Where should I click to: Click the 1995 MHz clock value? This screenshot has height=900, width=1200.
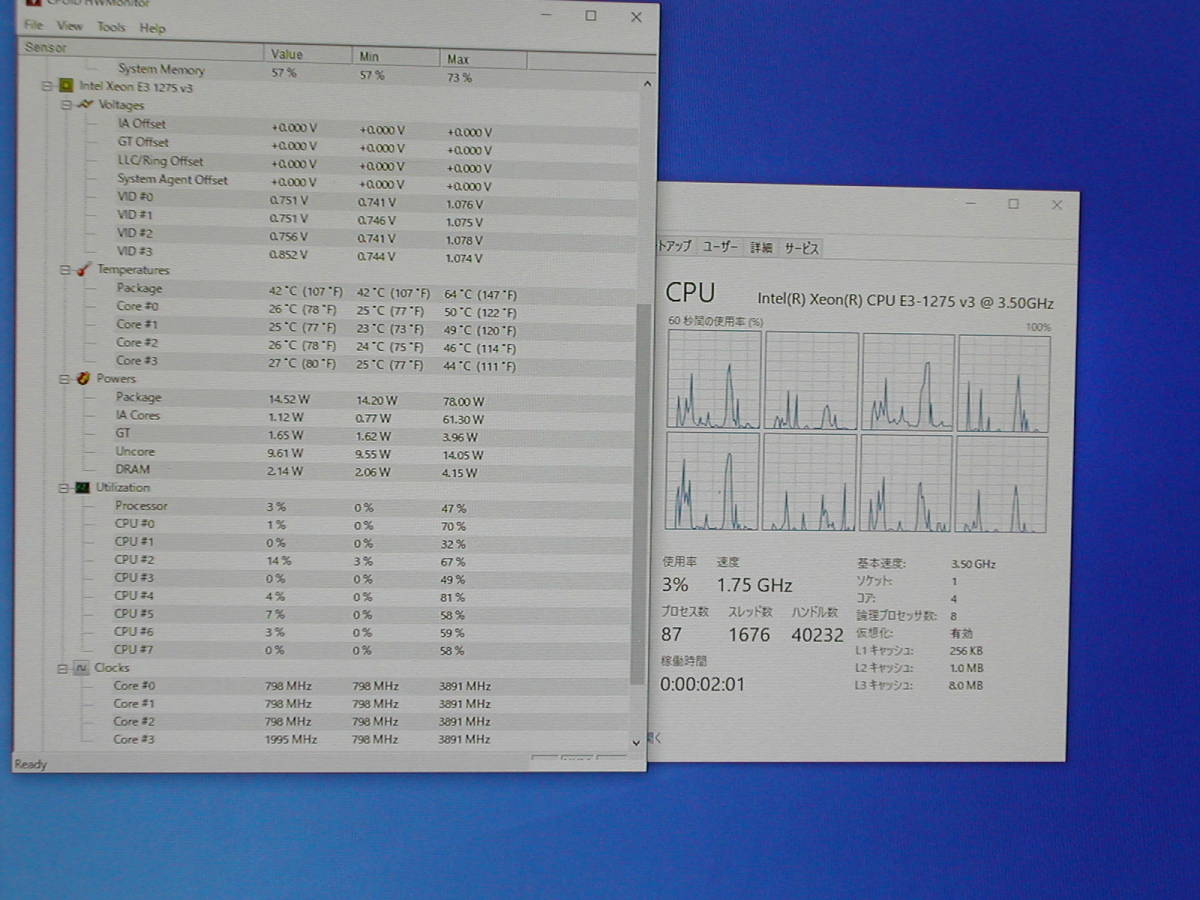pyautogui.click(x=291, y=740)
